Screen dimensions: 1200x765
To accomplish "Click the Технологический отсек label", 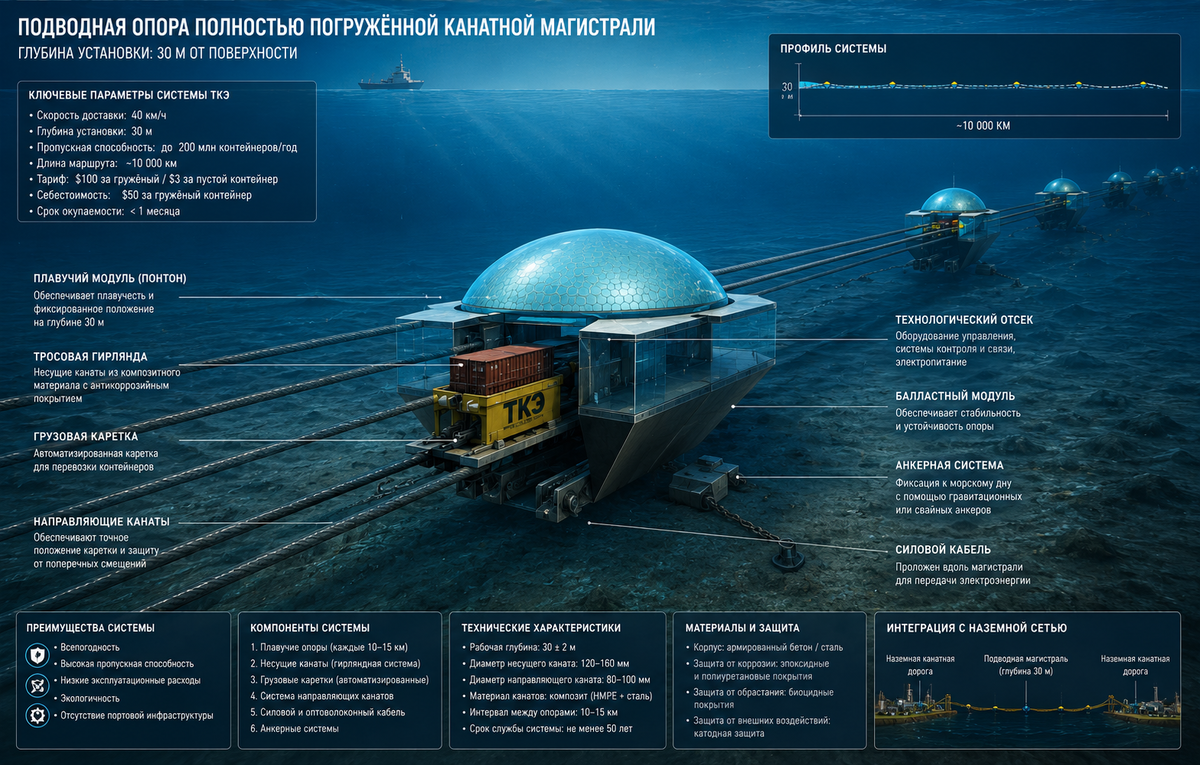I will (965, 320).
